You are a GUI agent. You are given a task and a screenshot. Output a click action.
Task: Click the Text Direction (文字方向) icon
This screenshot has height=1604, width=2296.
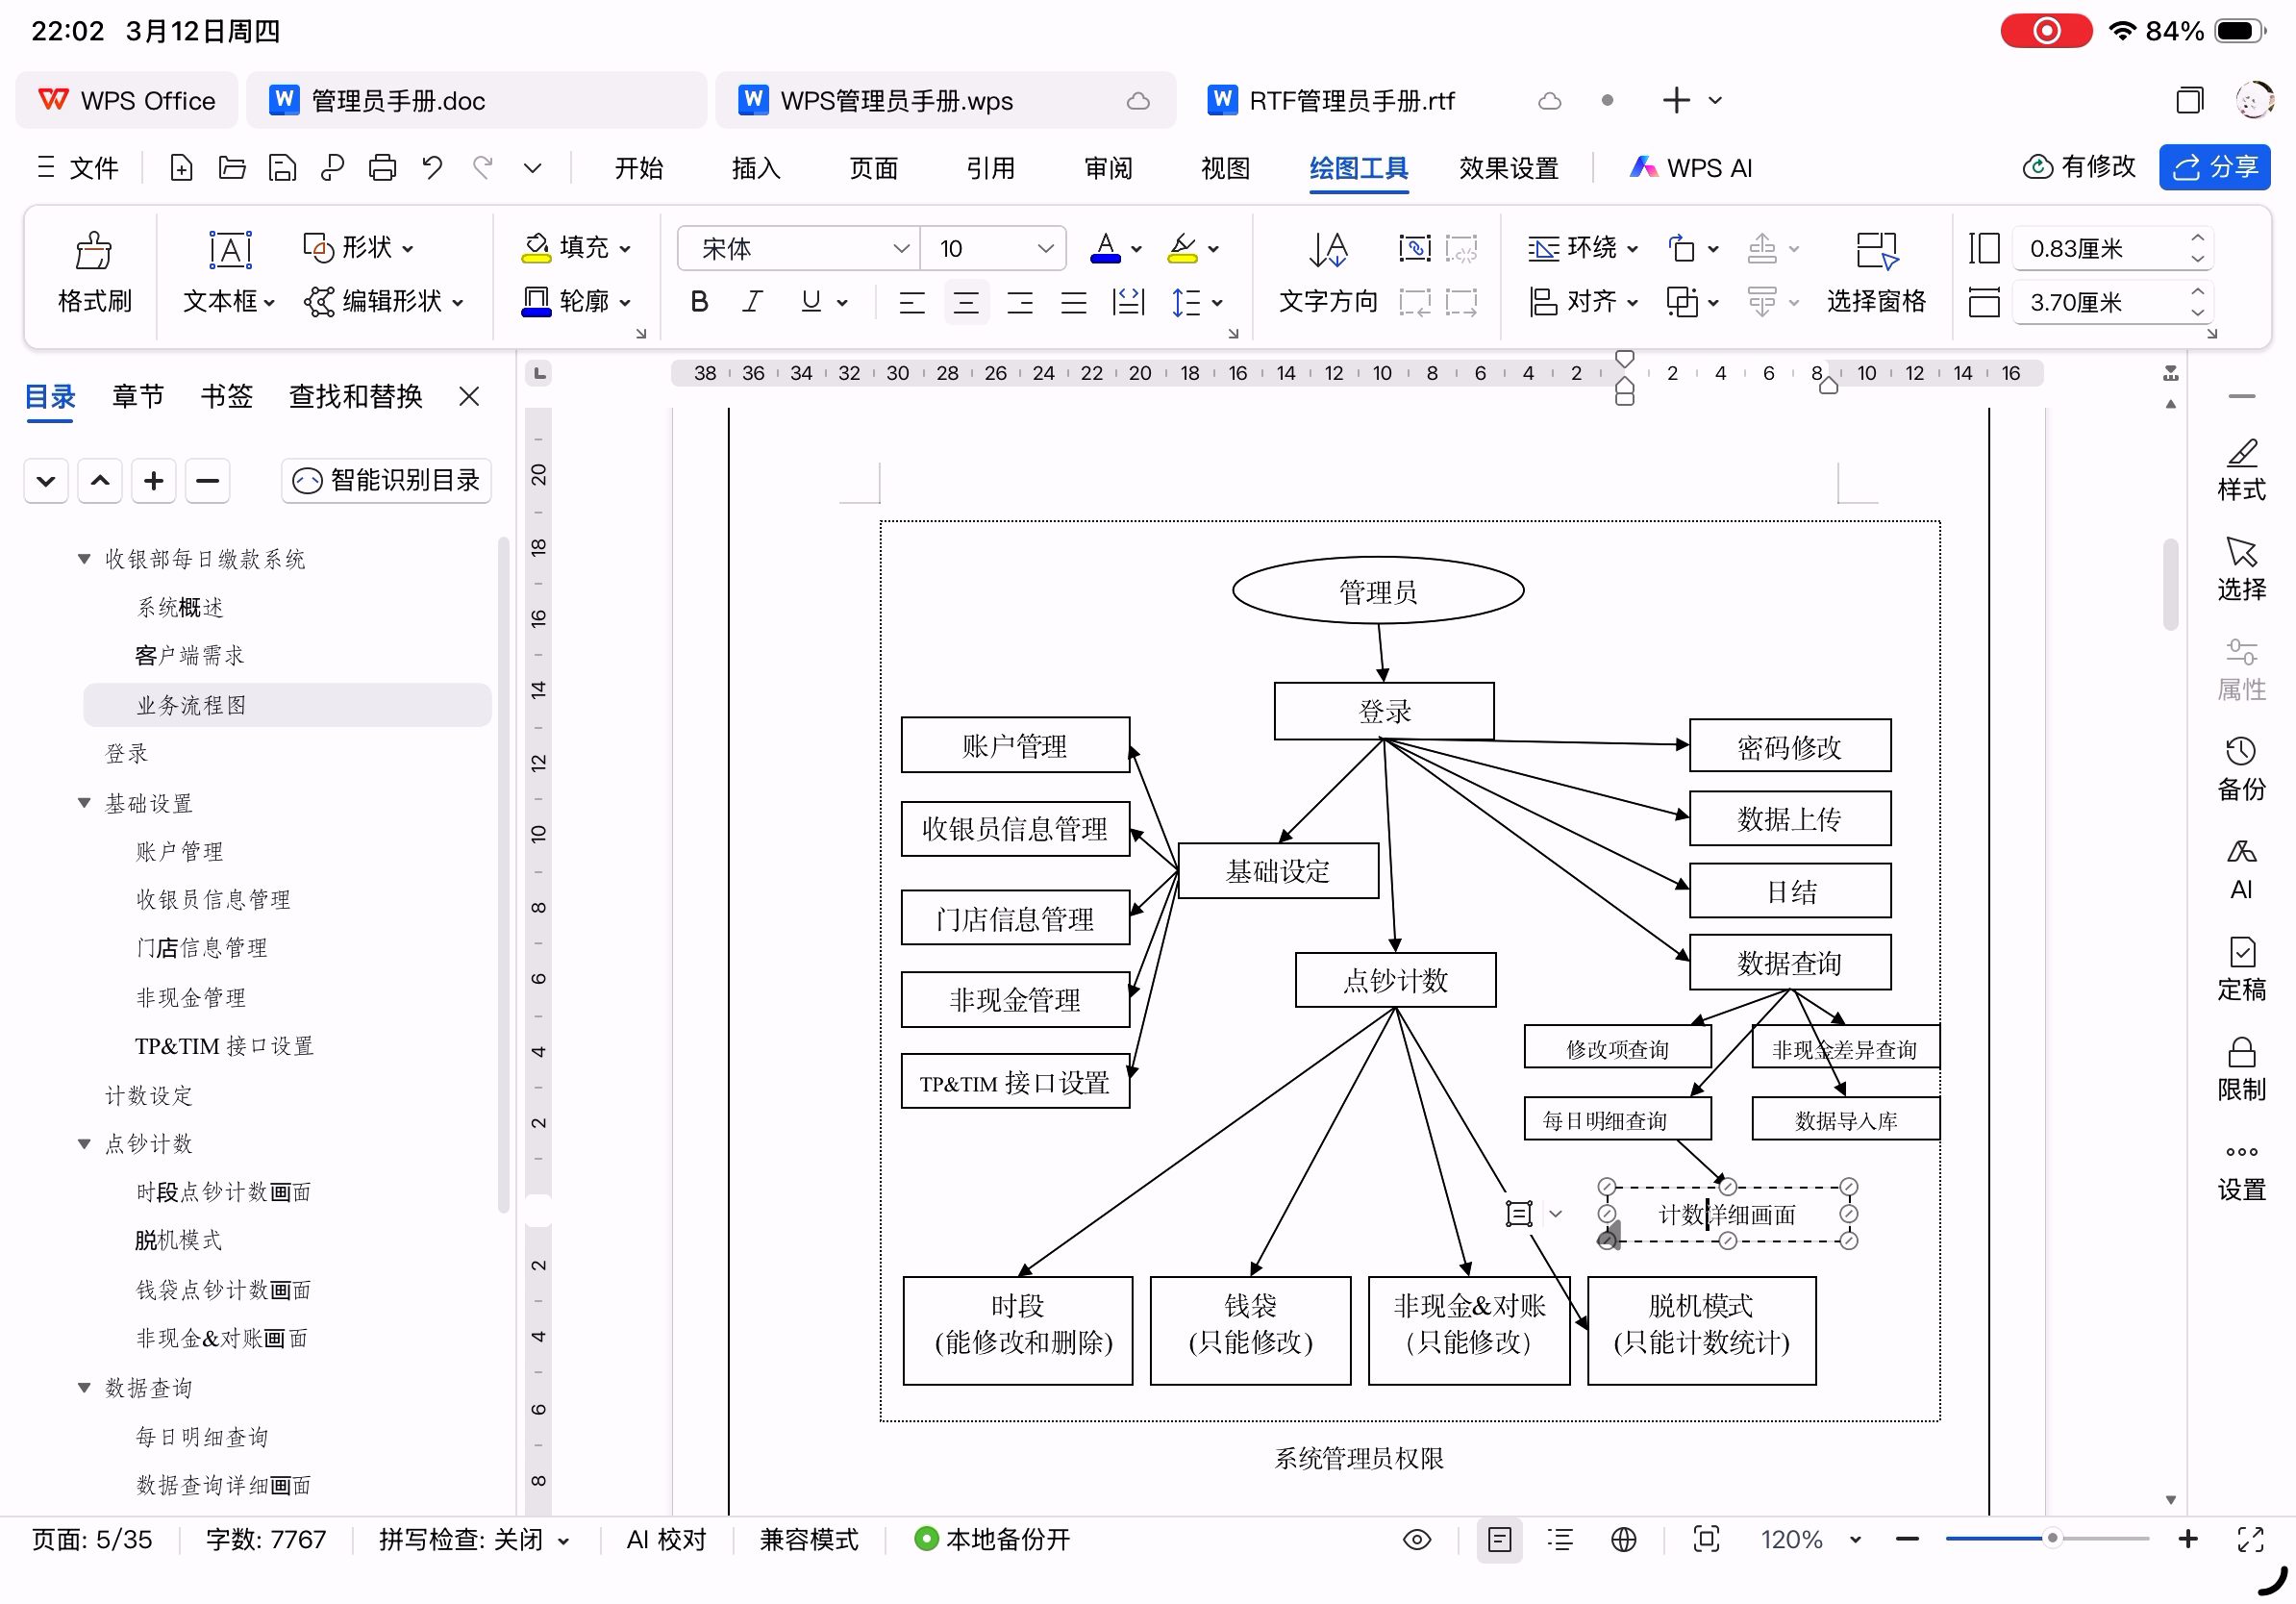click(x=1328, y=251)
